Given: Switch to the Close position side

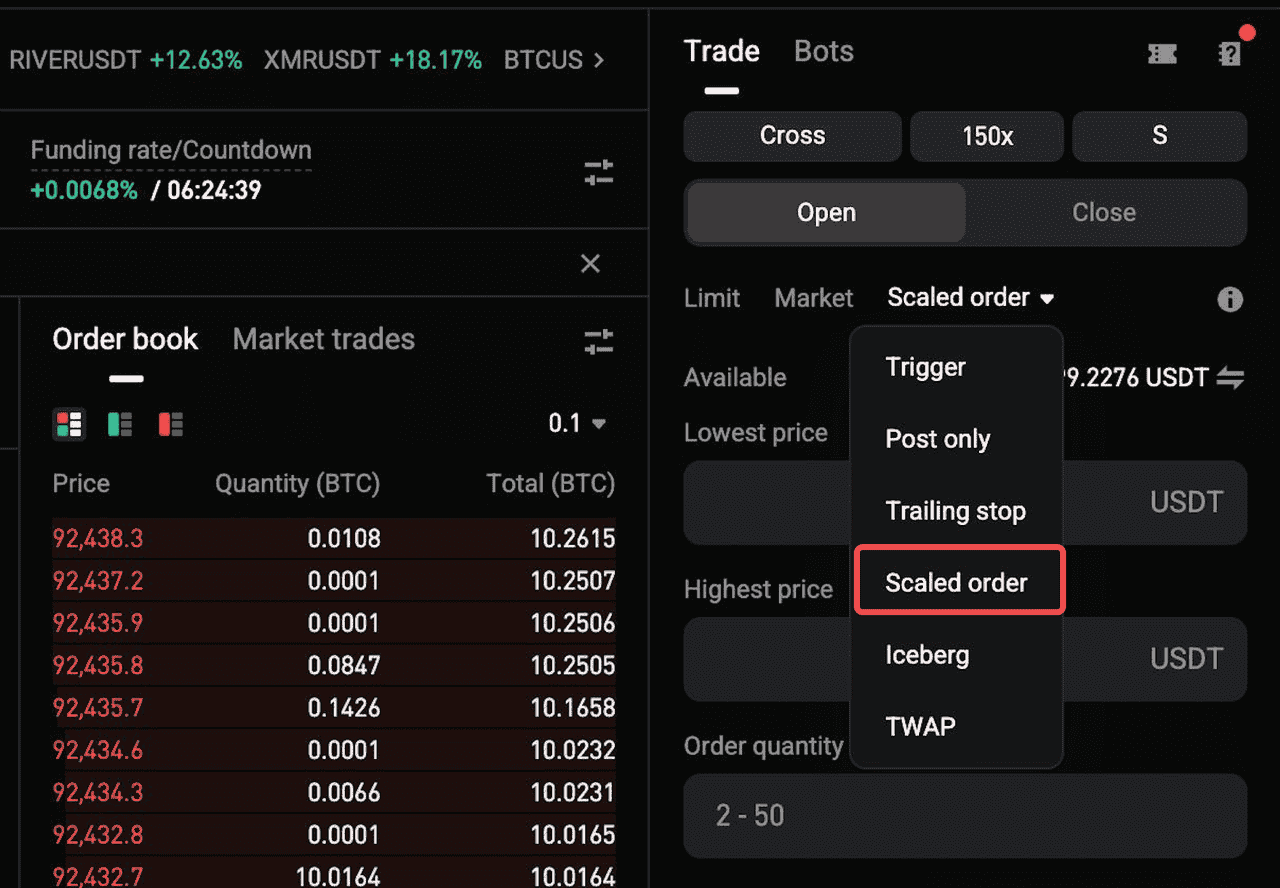Looking at the screenshot, I should click(x=1103, y=212).
